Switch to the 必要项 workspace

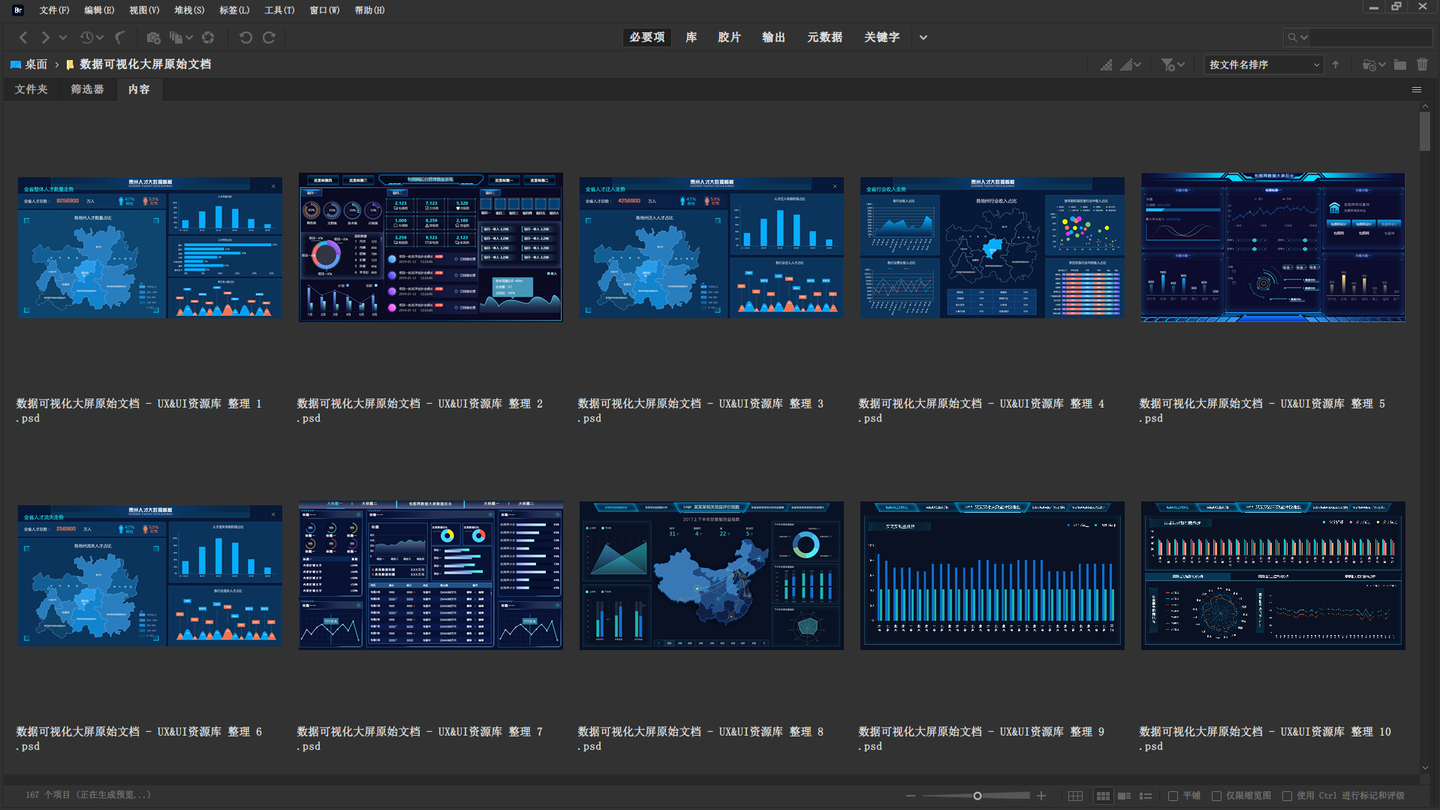click(x=647, y=37)
